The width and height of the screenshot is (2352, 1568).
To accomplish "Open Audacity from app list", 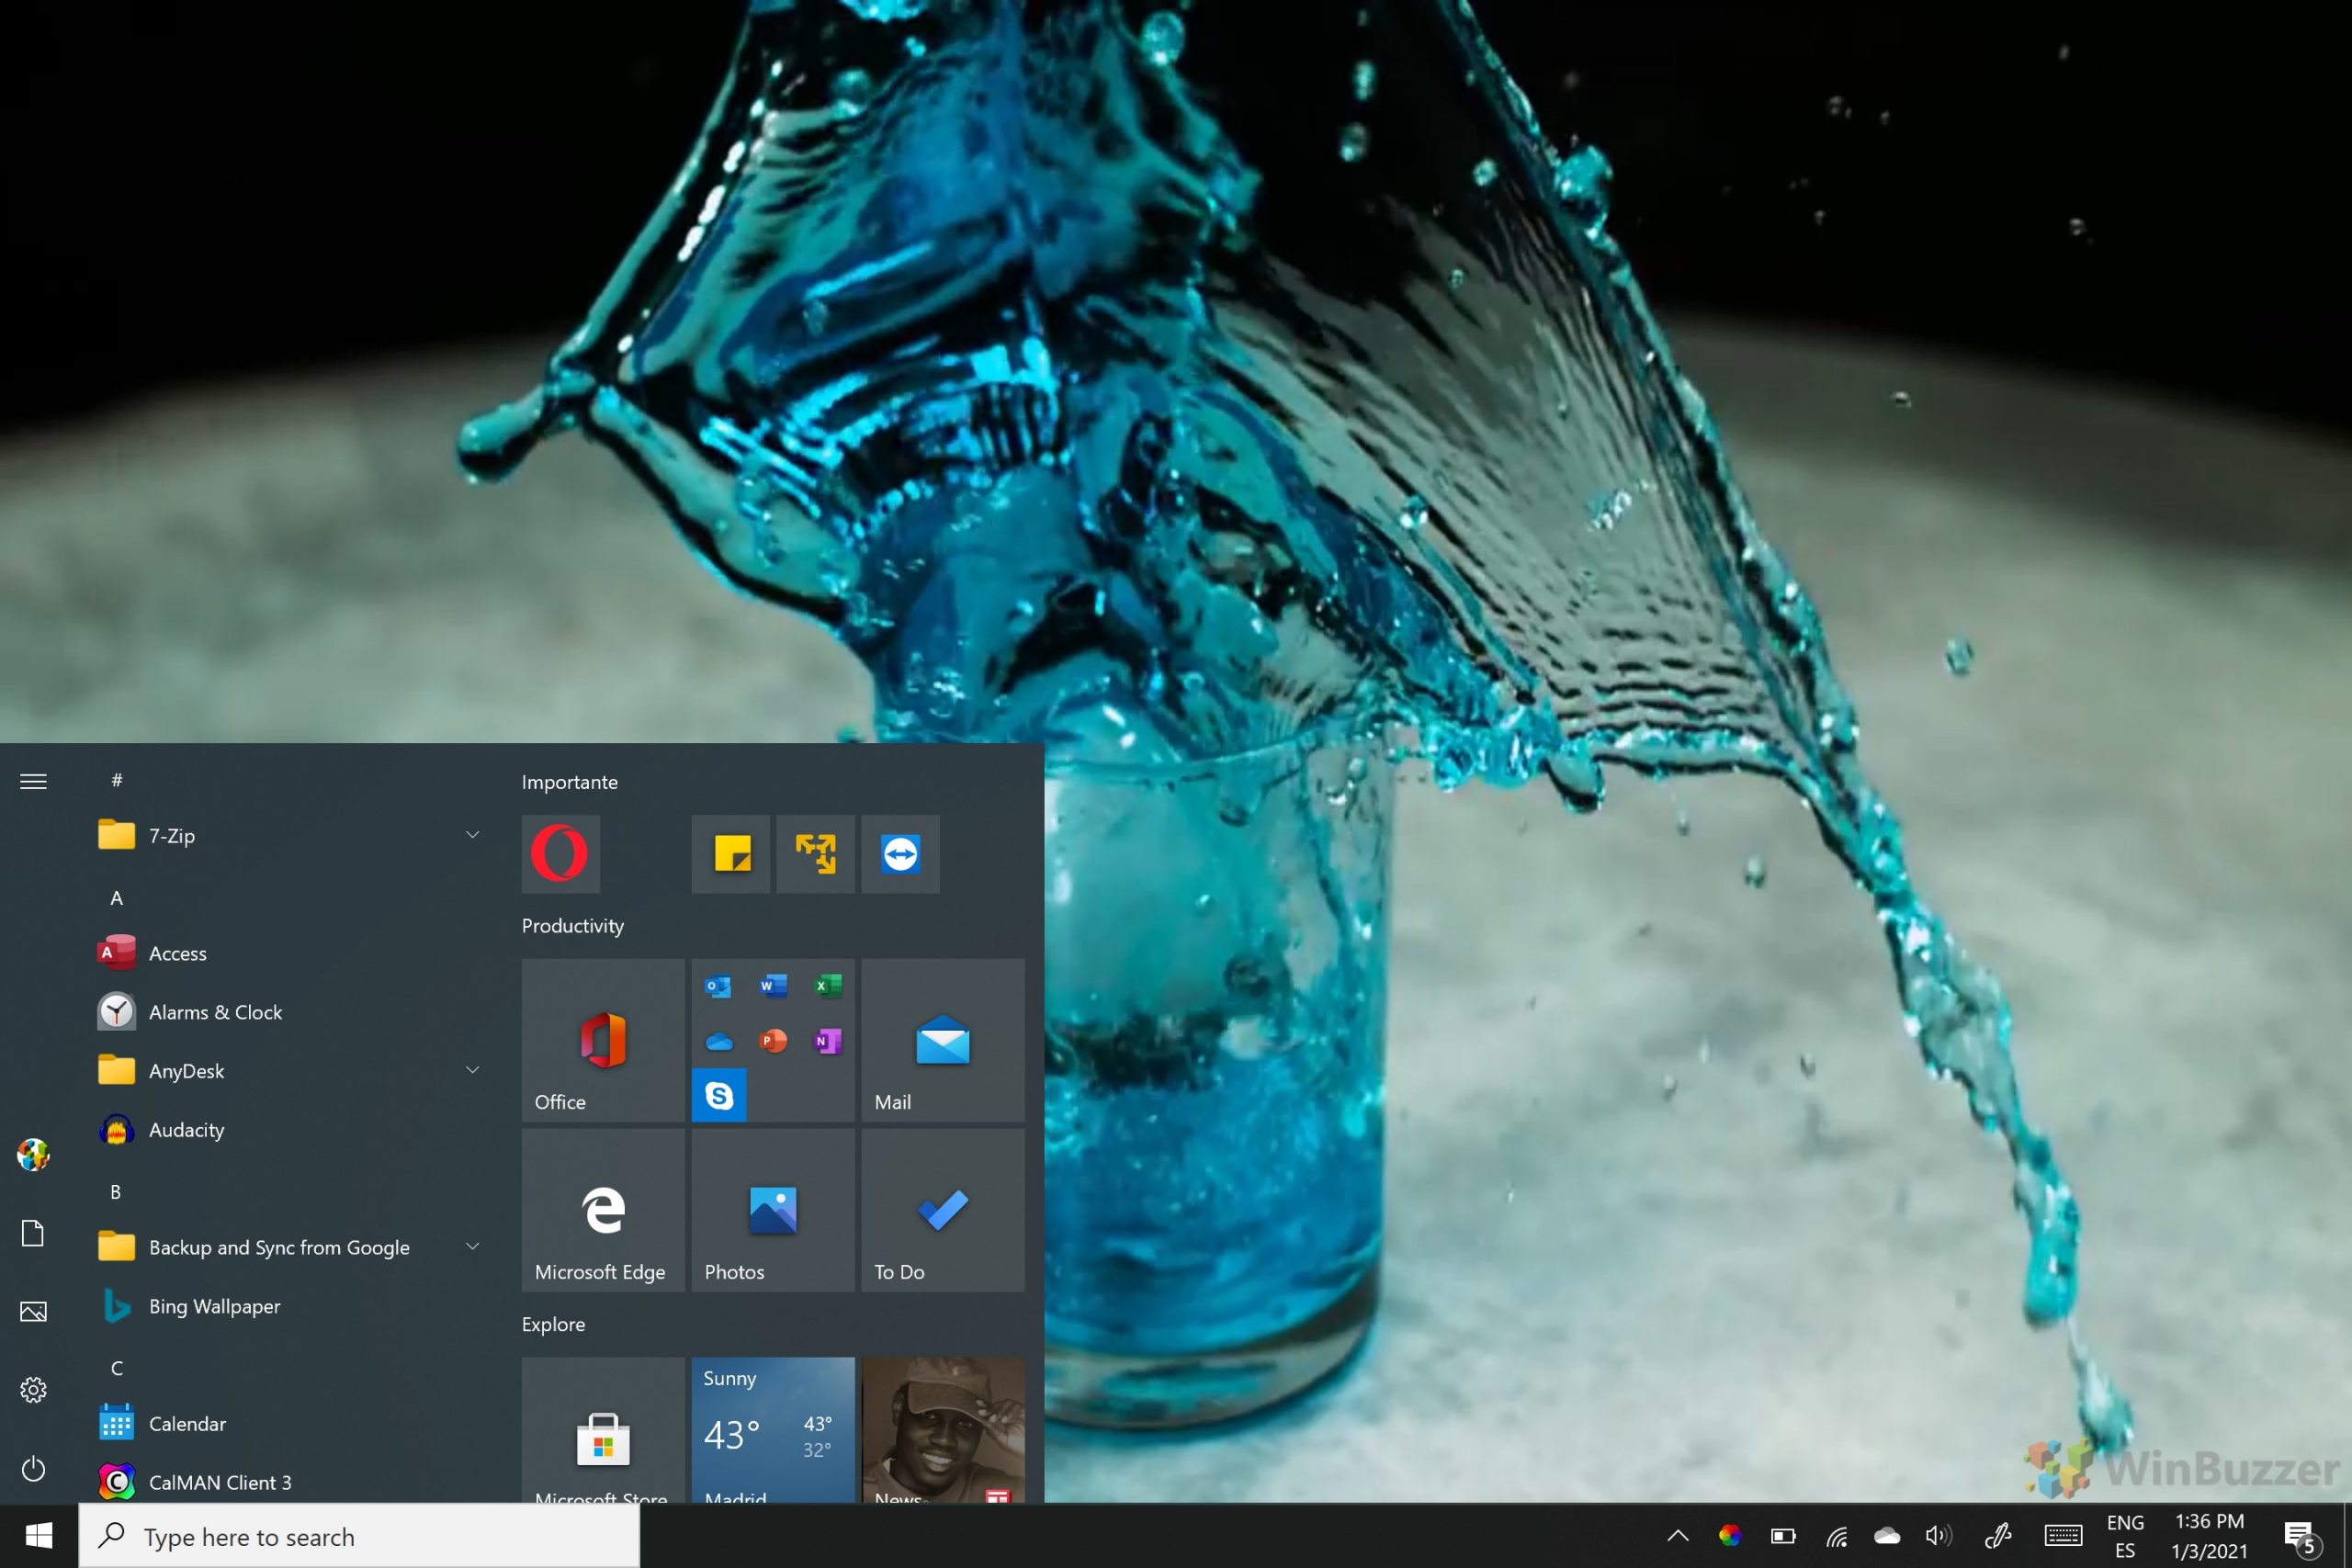I will (186, 1129).
